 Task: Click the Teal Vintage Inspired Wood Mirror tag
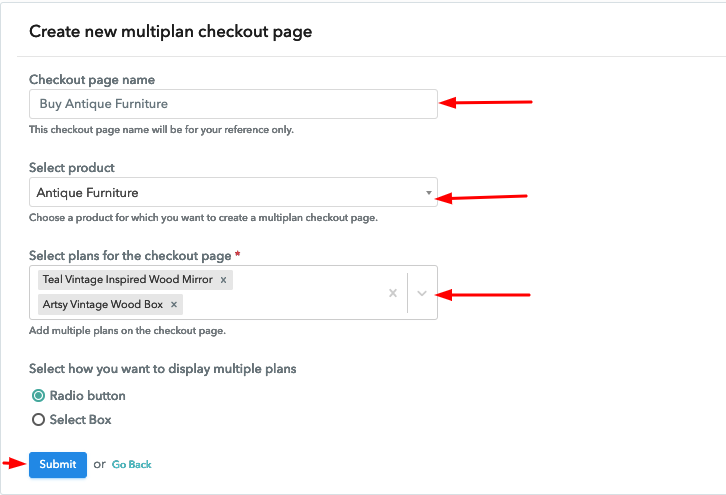point(127,280)
